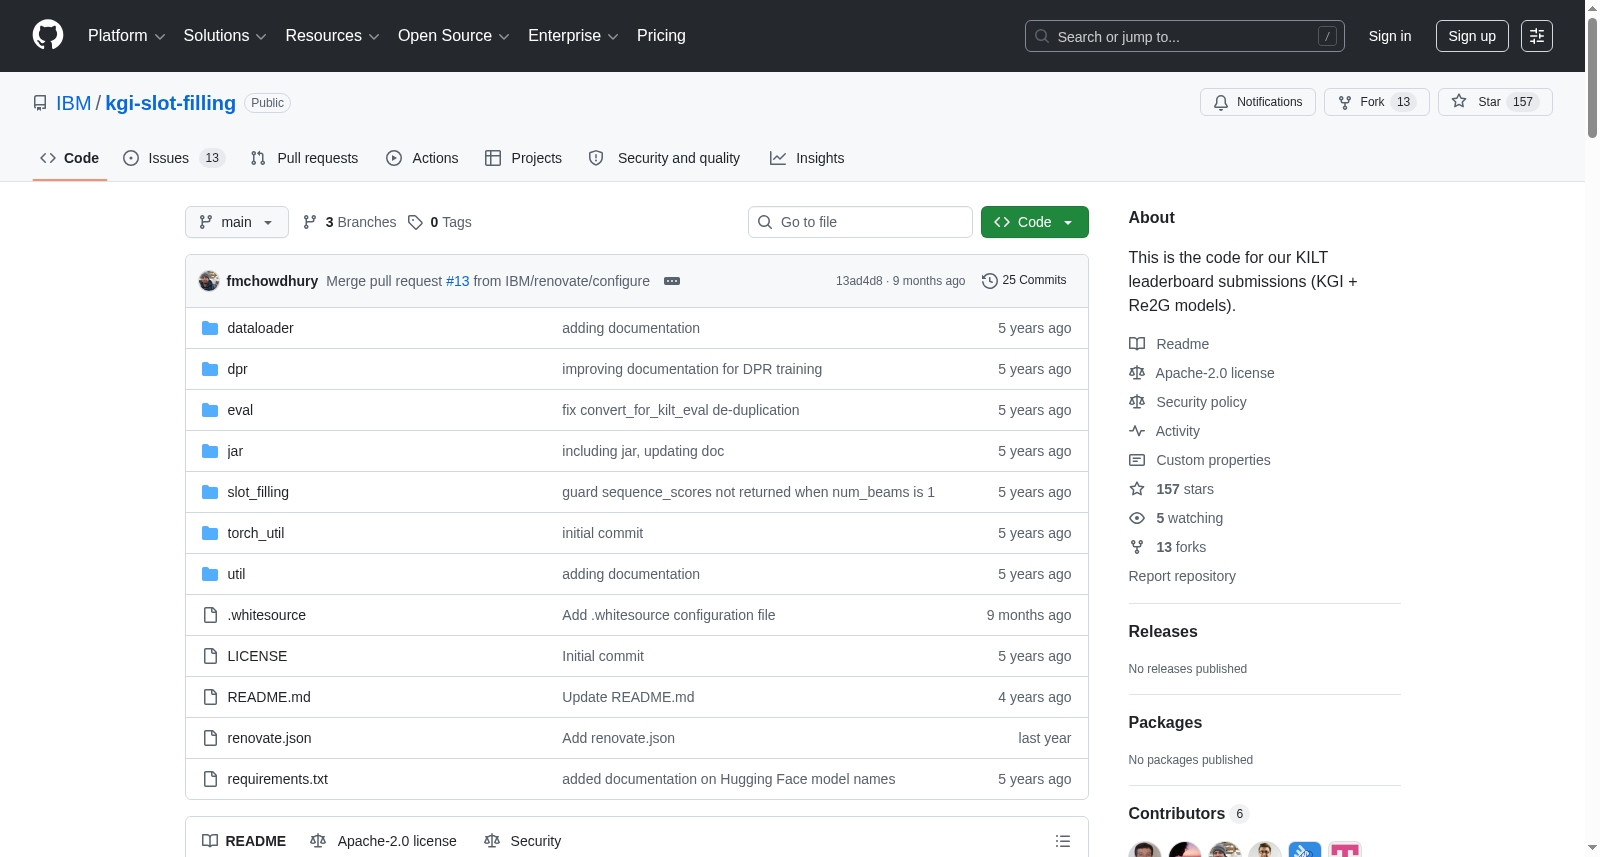Open the IBM organization link

point(73,103)
